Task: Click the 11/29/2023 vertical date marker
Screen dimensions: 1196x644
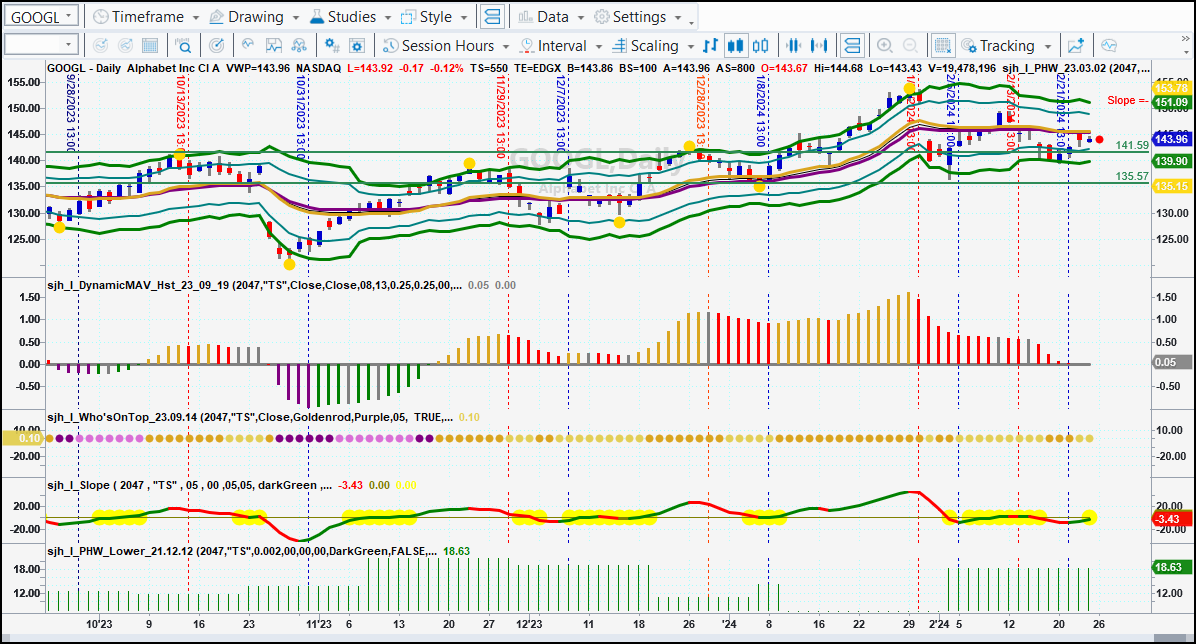Action: [501, 116]
